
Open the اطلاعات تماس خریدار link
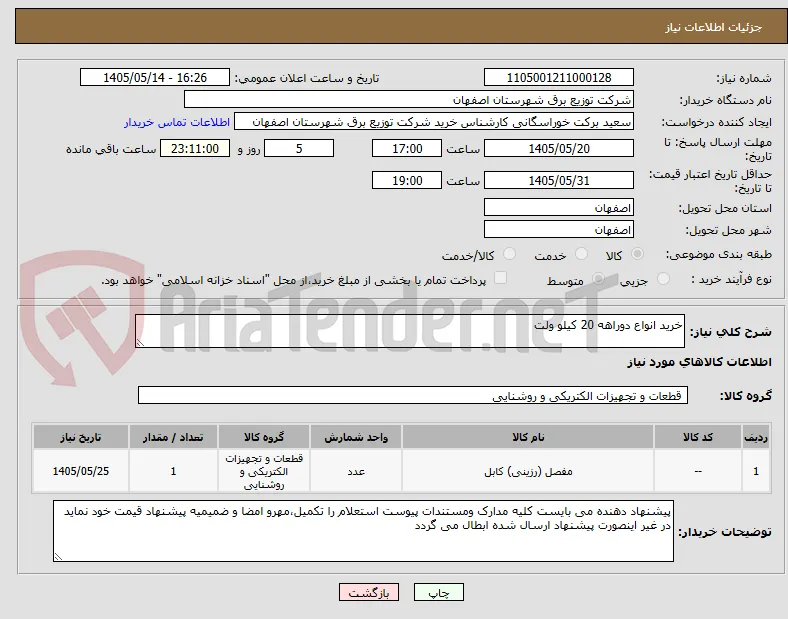[177, 122]
